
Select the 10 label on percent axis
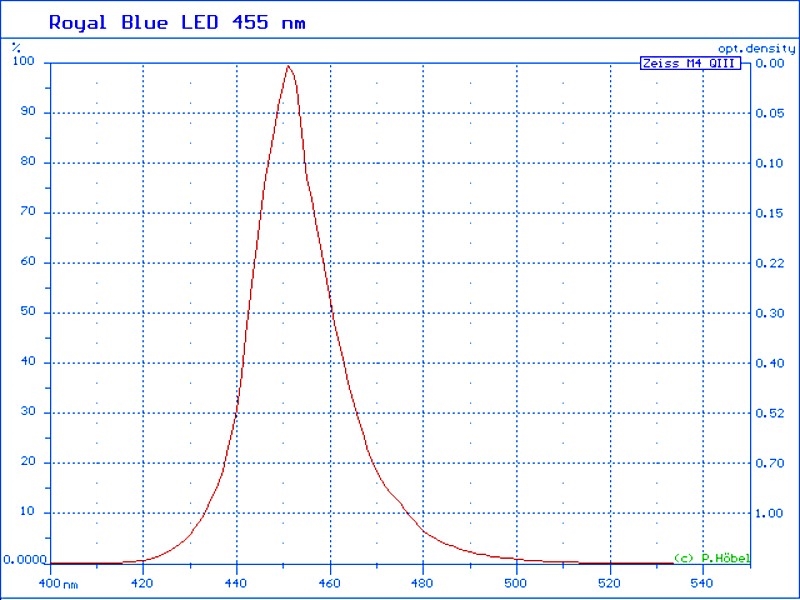27,512
